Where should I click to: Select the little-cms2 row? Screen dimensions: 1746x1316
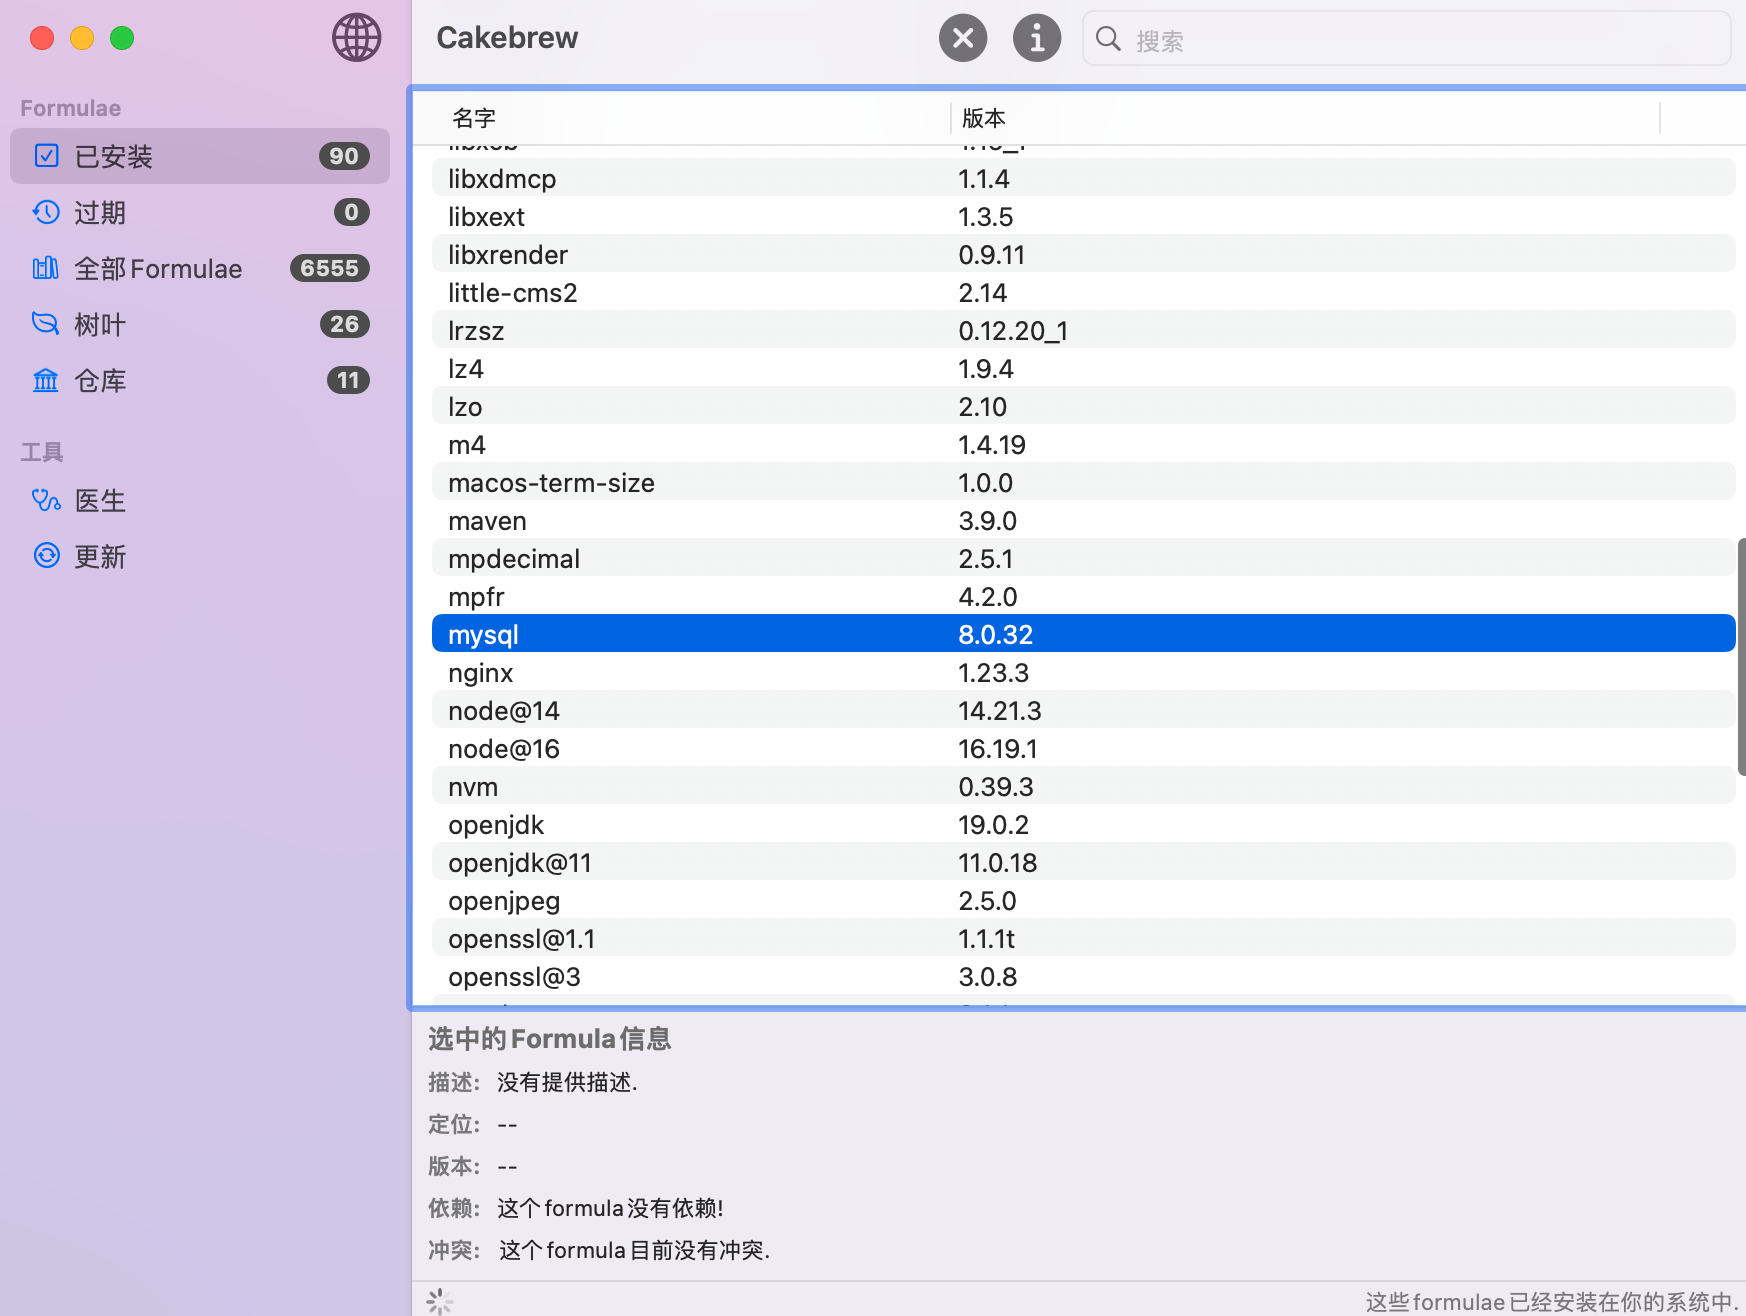(x=1083, y=293)
